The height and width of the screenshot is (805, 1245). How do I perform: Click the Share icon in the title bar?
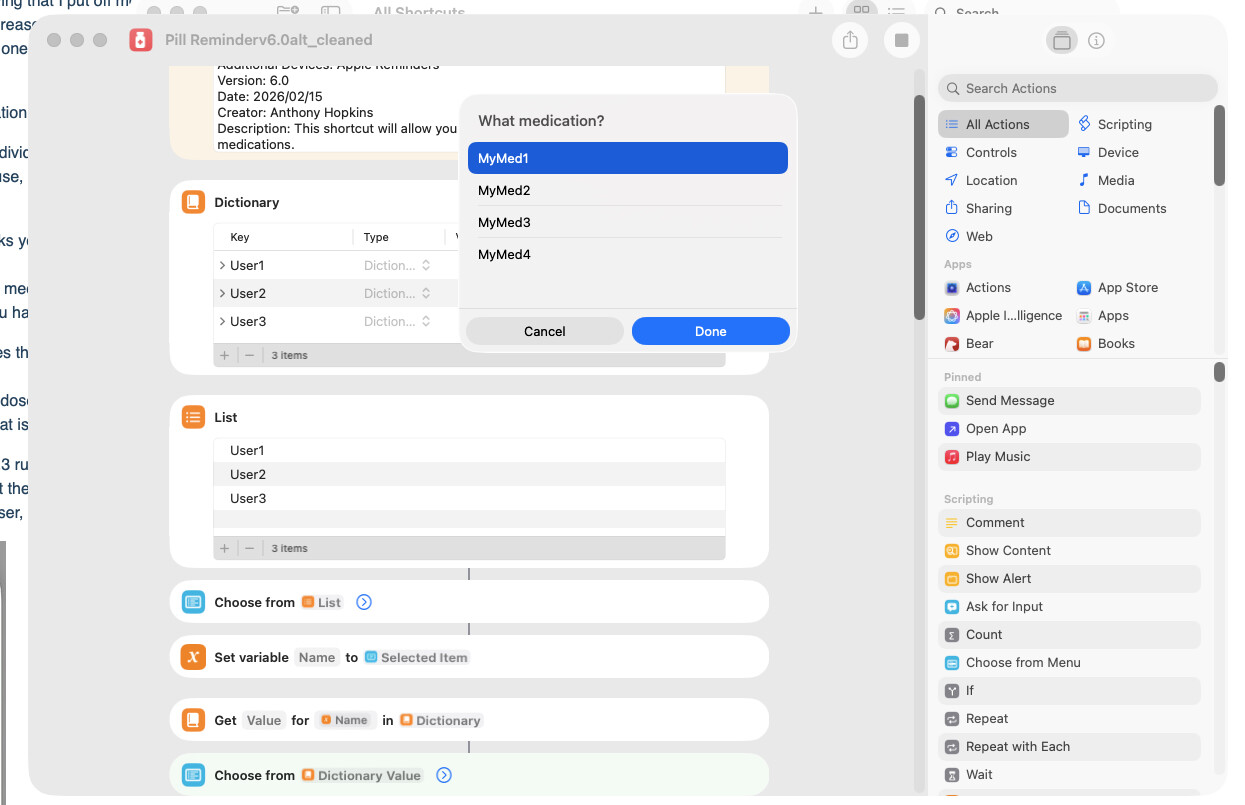pos(850,40)
